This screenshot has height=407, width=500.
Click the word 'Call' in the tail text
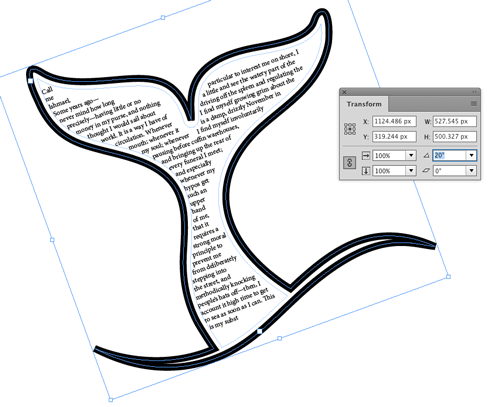point(47,91)
